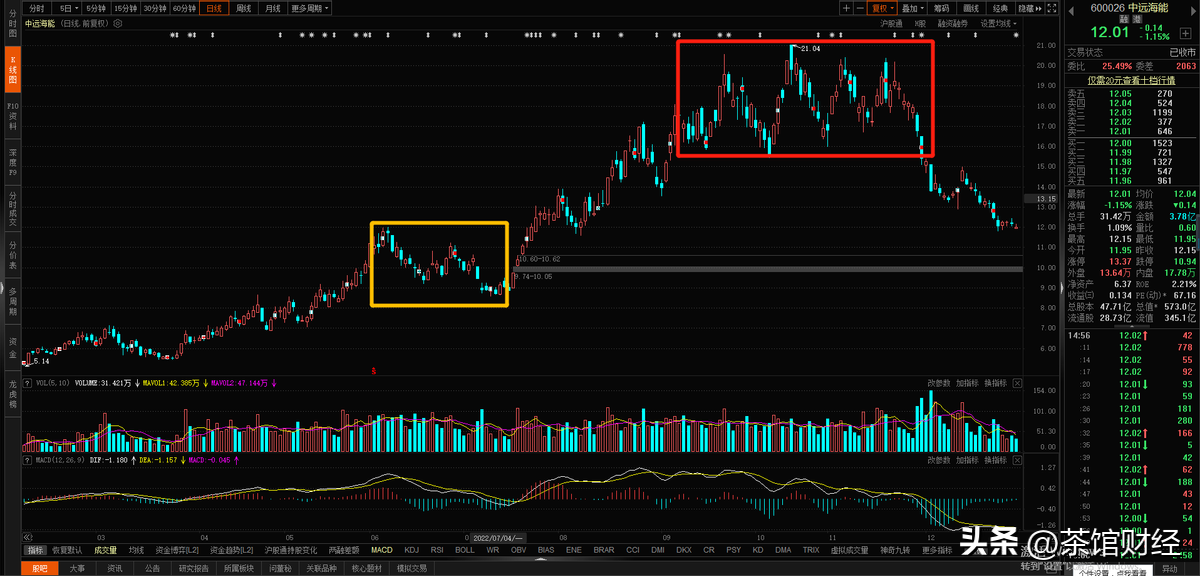Close the MACD indicator panel with X icon
Viewport: 1200px width, 576px height.
pos(1017,460)
